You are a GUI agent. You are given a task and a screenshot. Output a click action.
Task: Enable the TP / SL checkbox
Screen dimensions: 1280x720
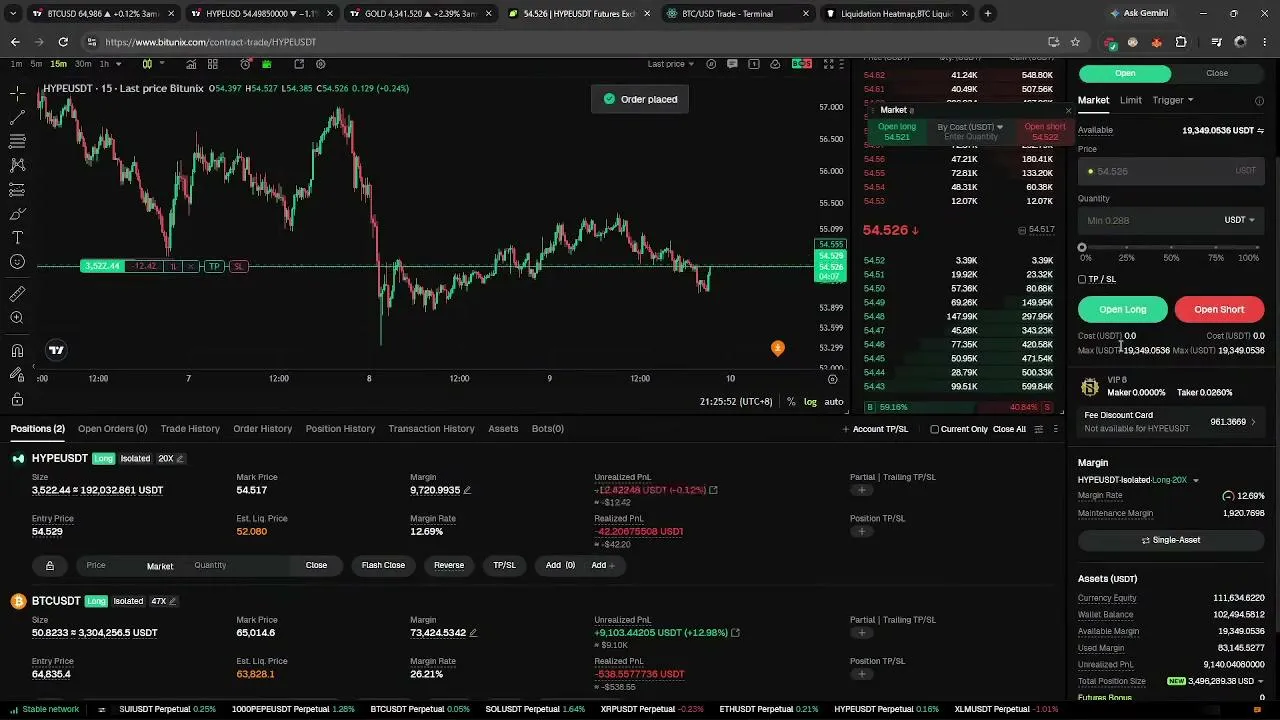pos(1082,280)
